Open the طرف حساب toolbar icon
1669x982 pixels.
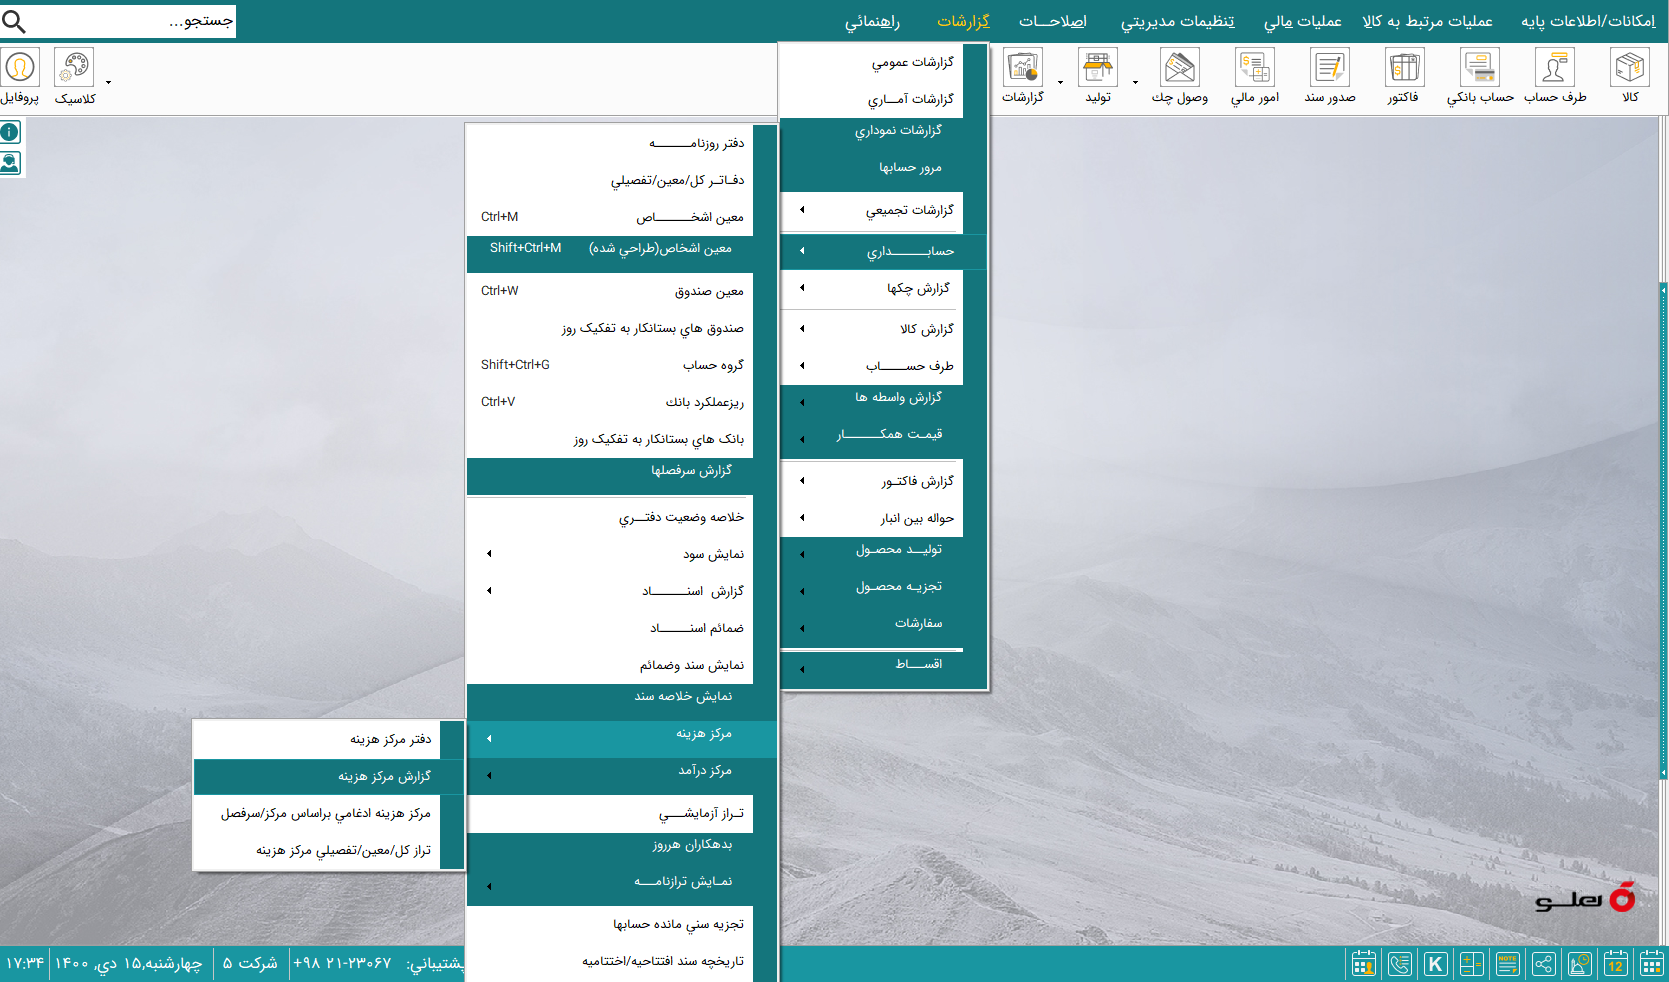1555,68
